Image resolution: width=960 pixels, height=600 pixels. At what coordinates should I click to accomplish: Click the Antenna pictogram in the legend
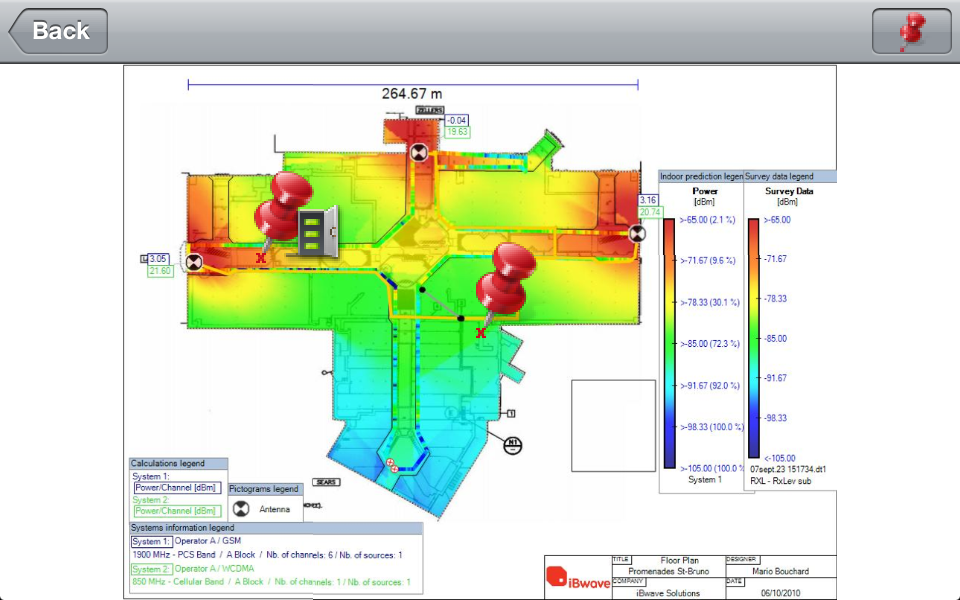(240, 508)
